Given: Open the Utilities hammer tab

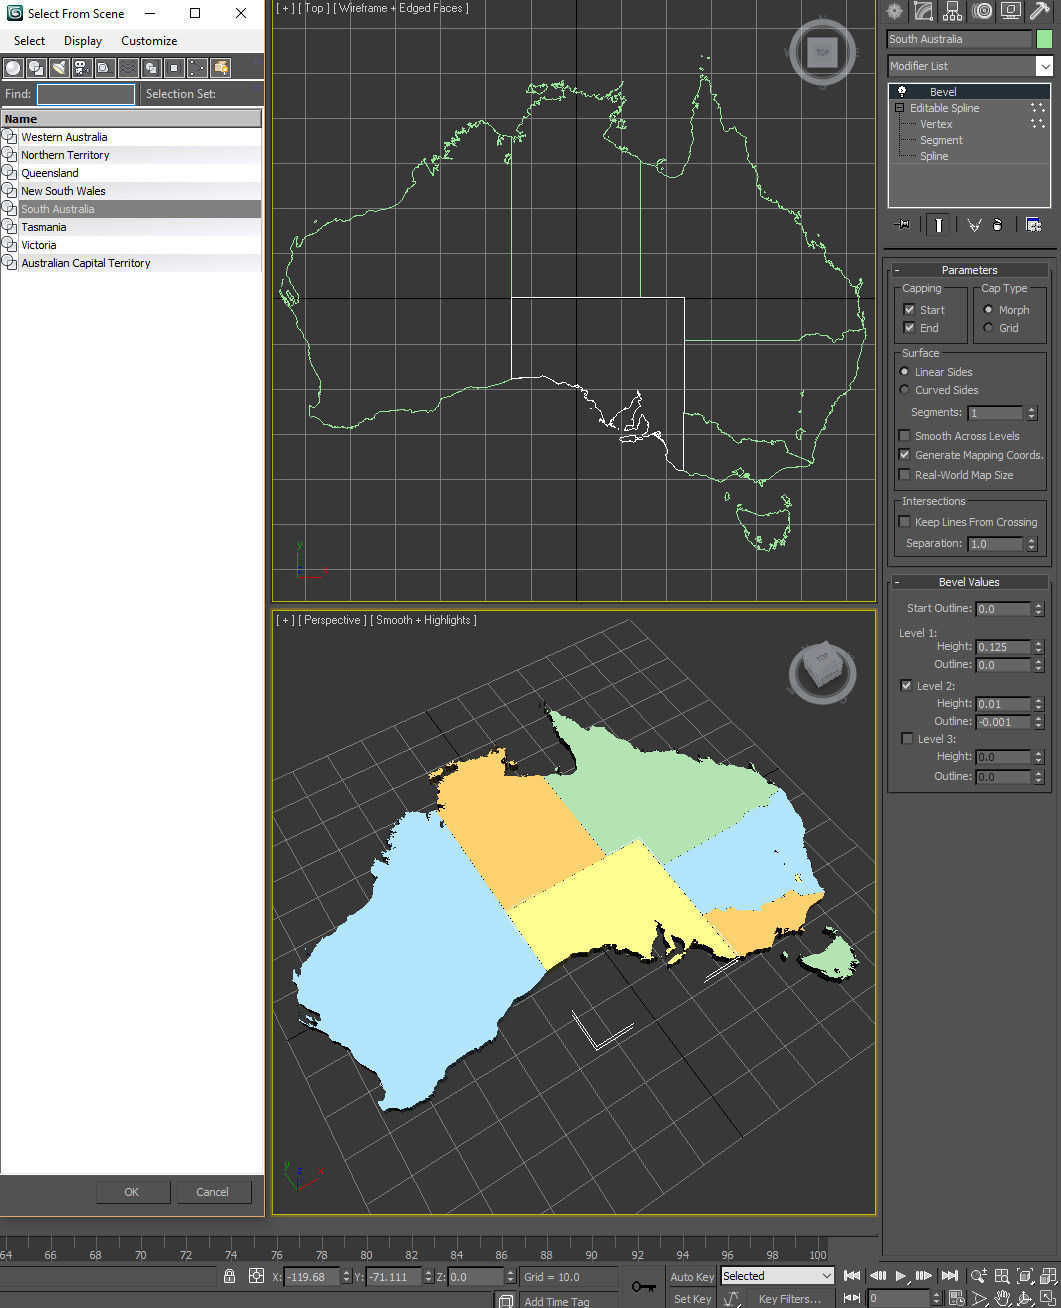Looking at the screenshot, I should point(1040,11).
